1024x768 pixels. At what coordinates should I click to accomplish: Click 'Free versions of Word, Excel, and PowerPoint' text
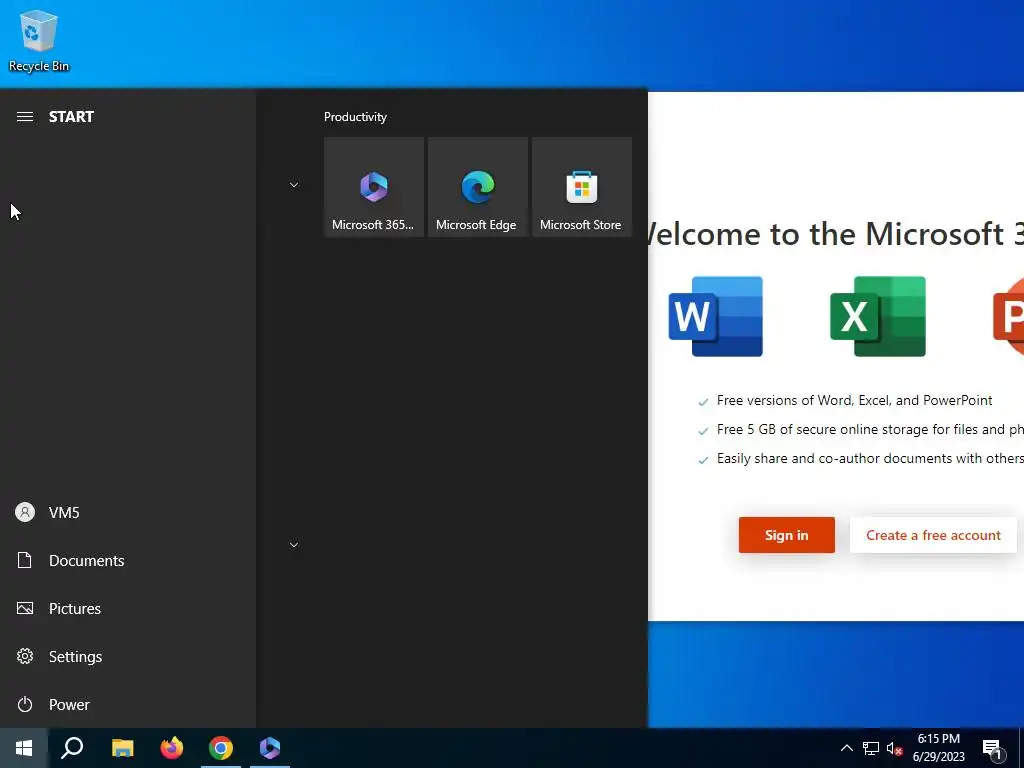[x=854, y=400]
